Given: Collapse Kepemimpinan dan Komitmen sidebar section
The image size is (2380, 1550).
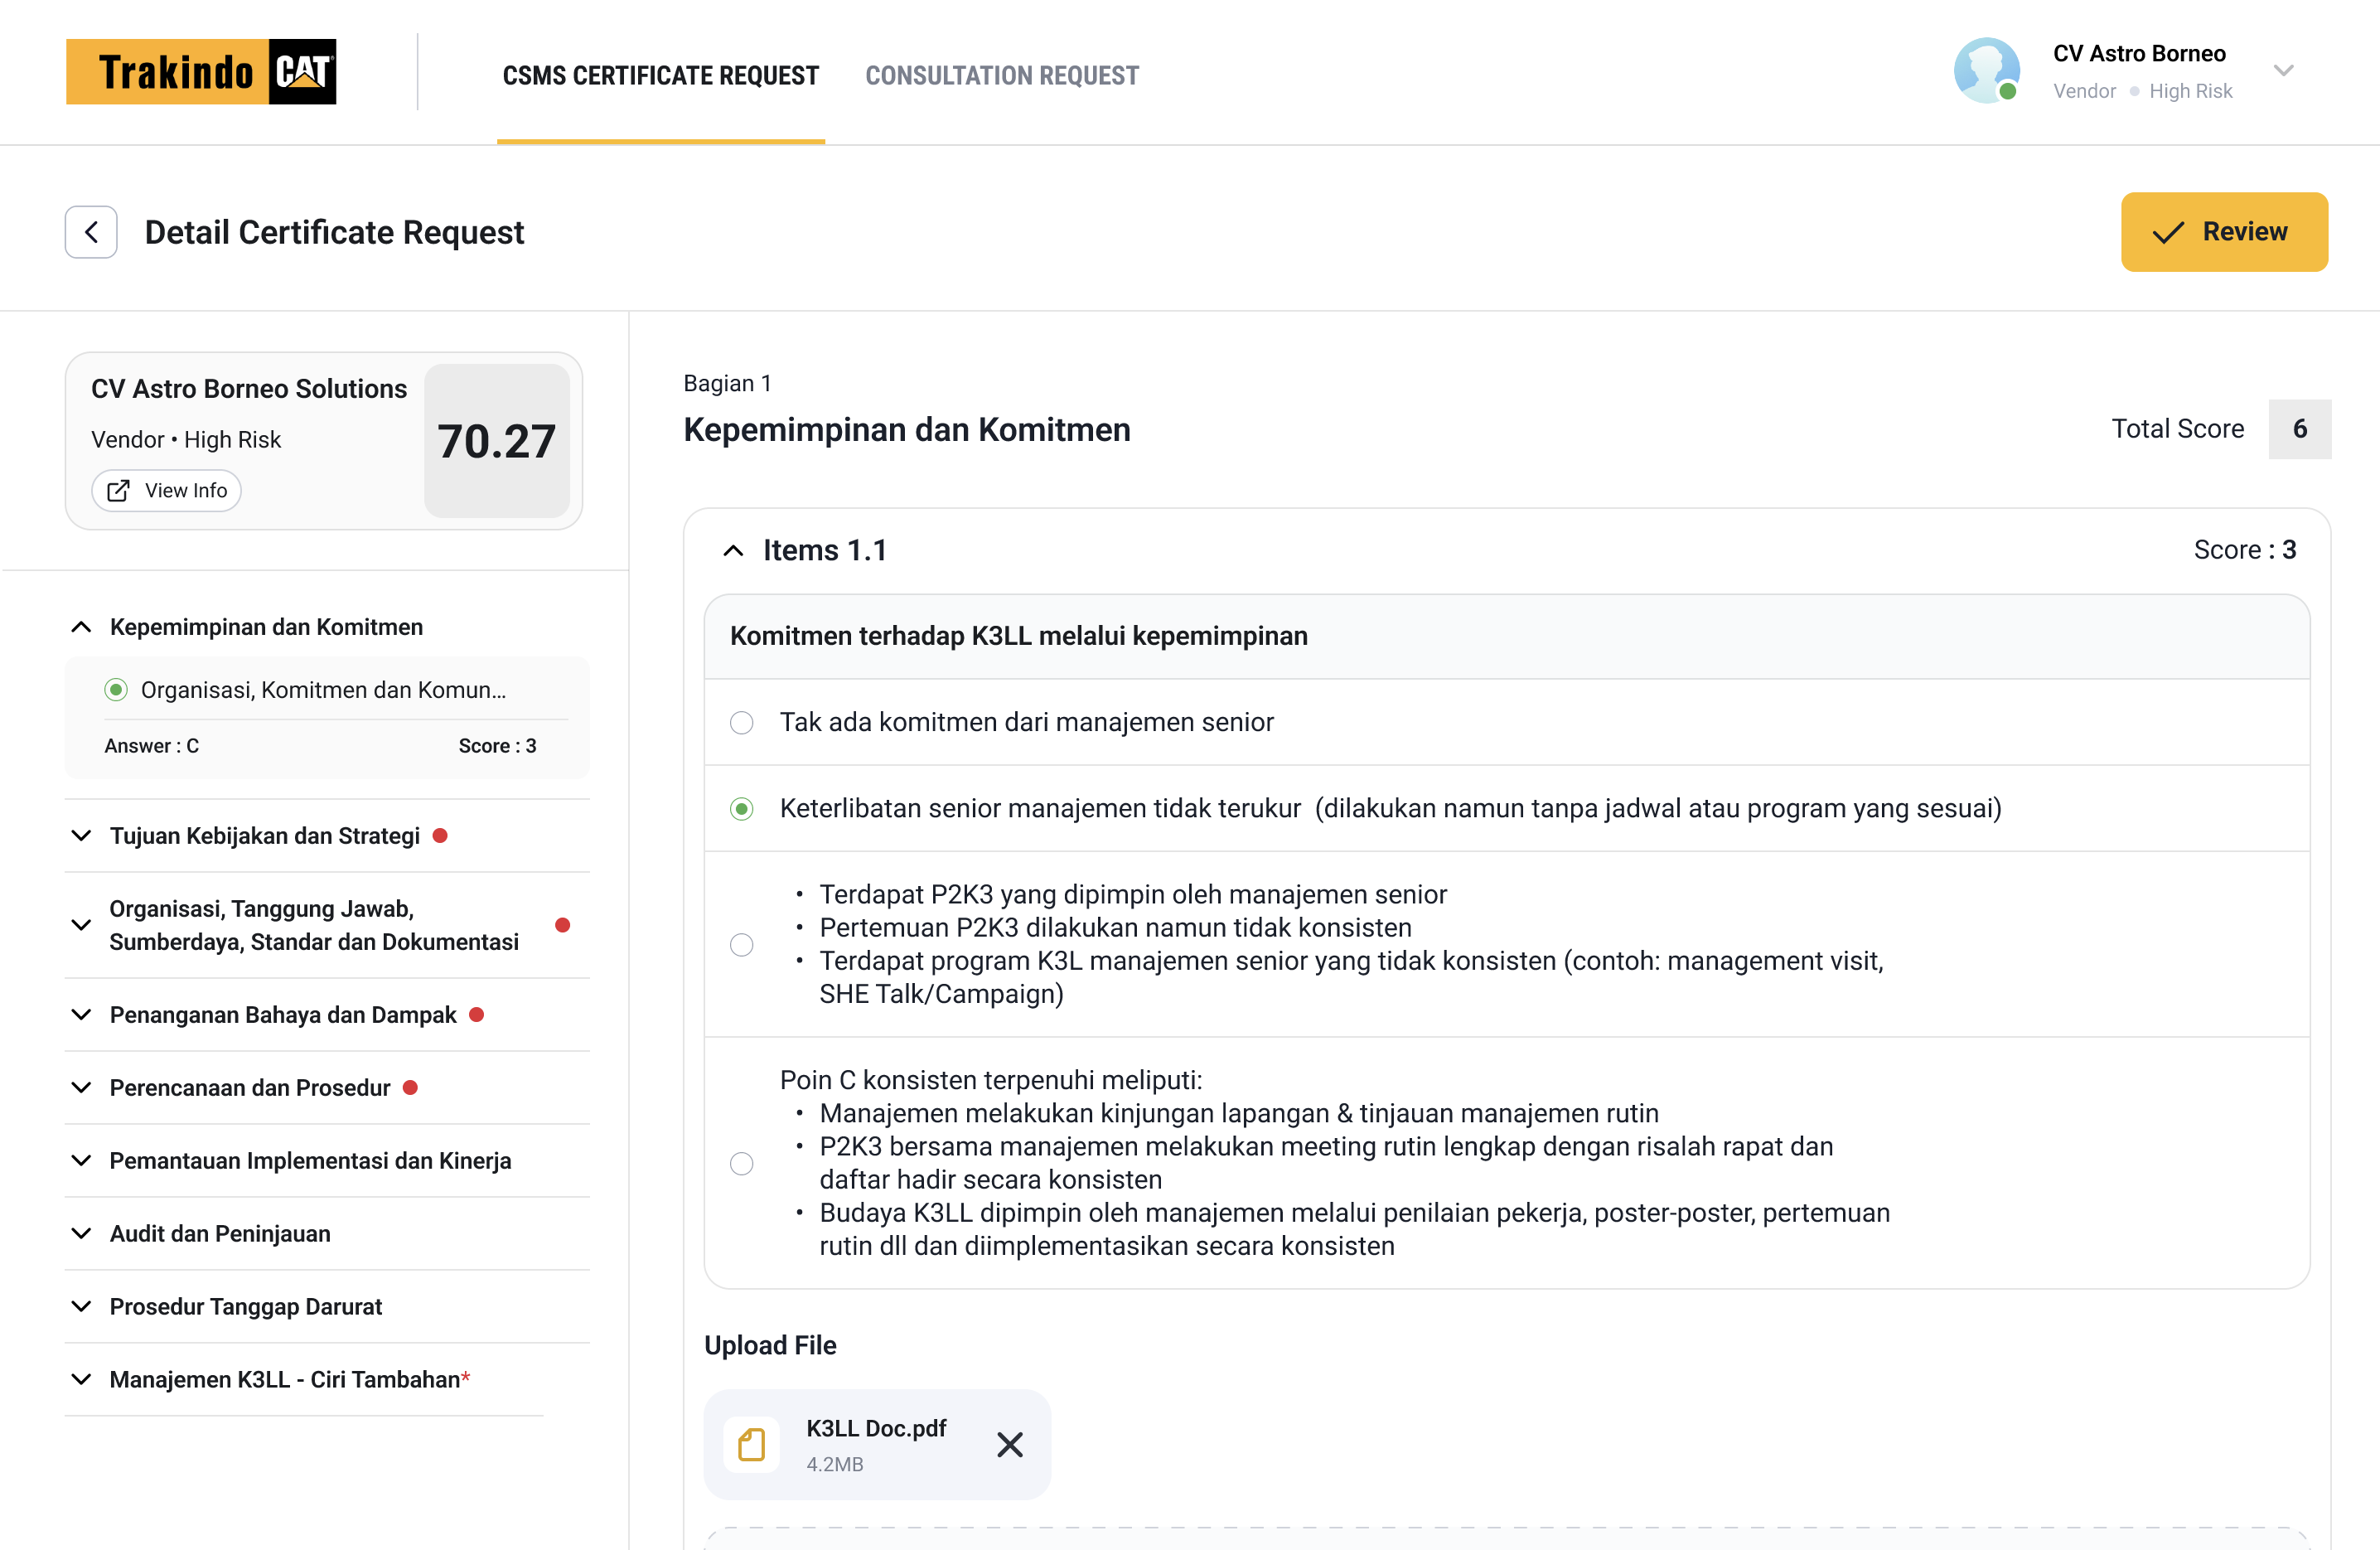Looking at the screenshot, I should (81, 627).
